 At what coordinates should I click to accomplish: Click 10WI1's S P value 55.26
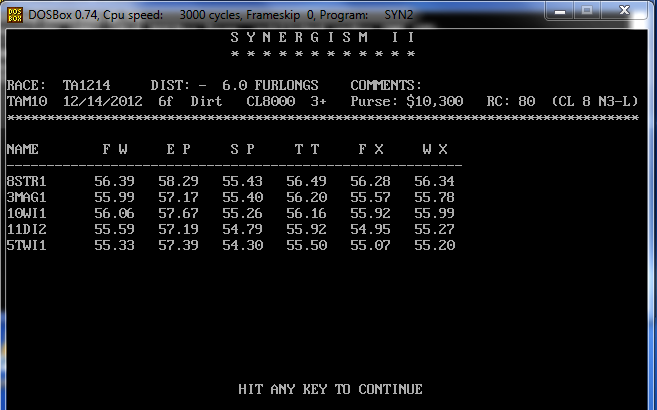[x=243, y=213]
